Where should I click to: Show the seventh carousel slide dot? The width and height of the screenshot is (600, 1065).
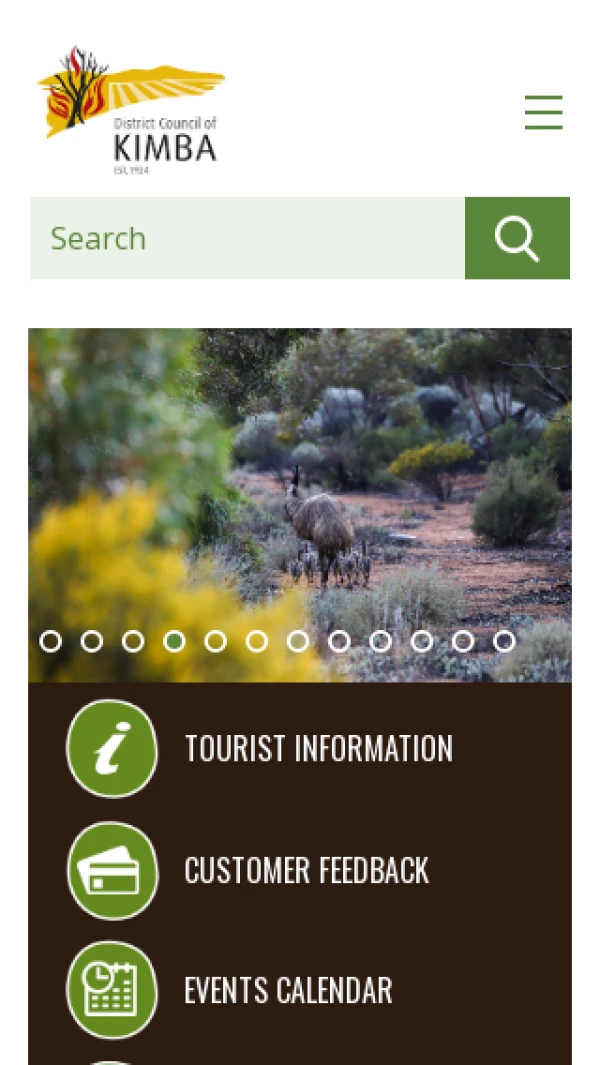click(x=298, y=641)
